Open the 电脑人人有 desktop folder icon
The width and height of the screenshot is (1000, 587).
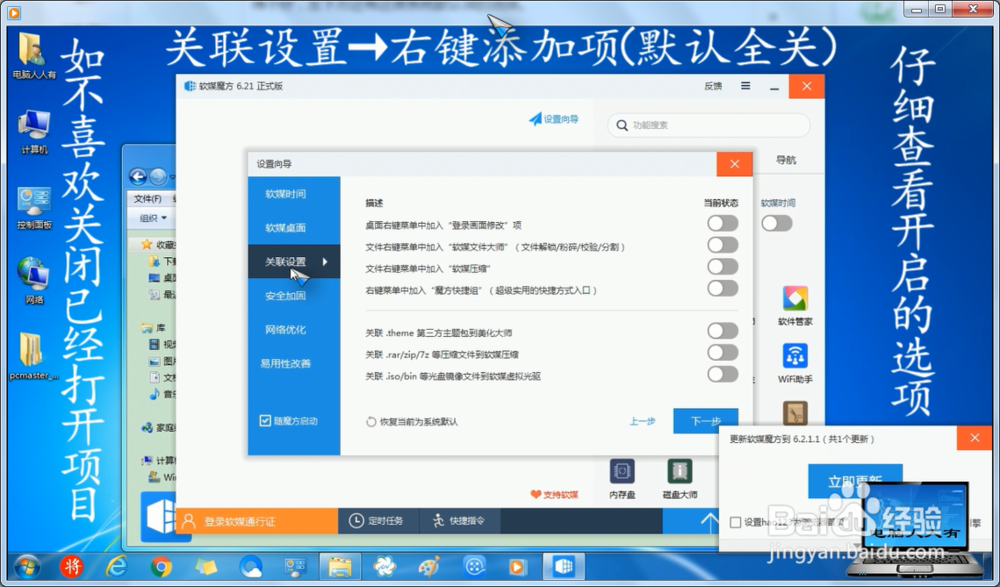click(34, 56)
